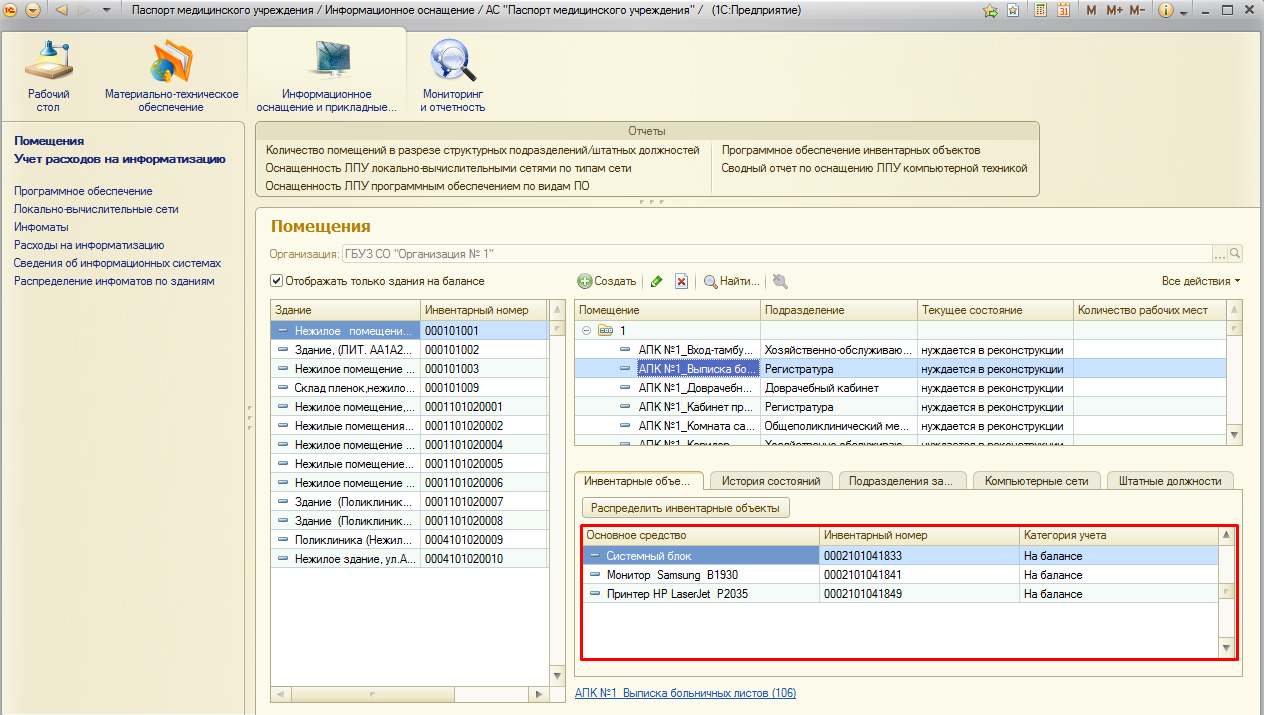The height and width of the screenshot is (715, 1264).
Task: Open Рабочий стол section
Action: pyautogui.click(x=49, y=73)
